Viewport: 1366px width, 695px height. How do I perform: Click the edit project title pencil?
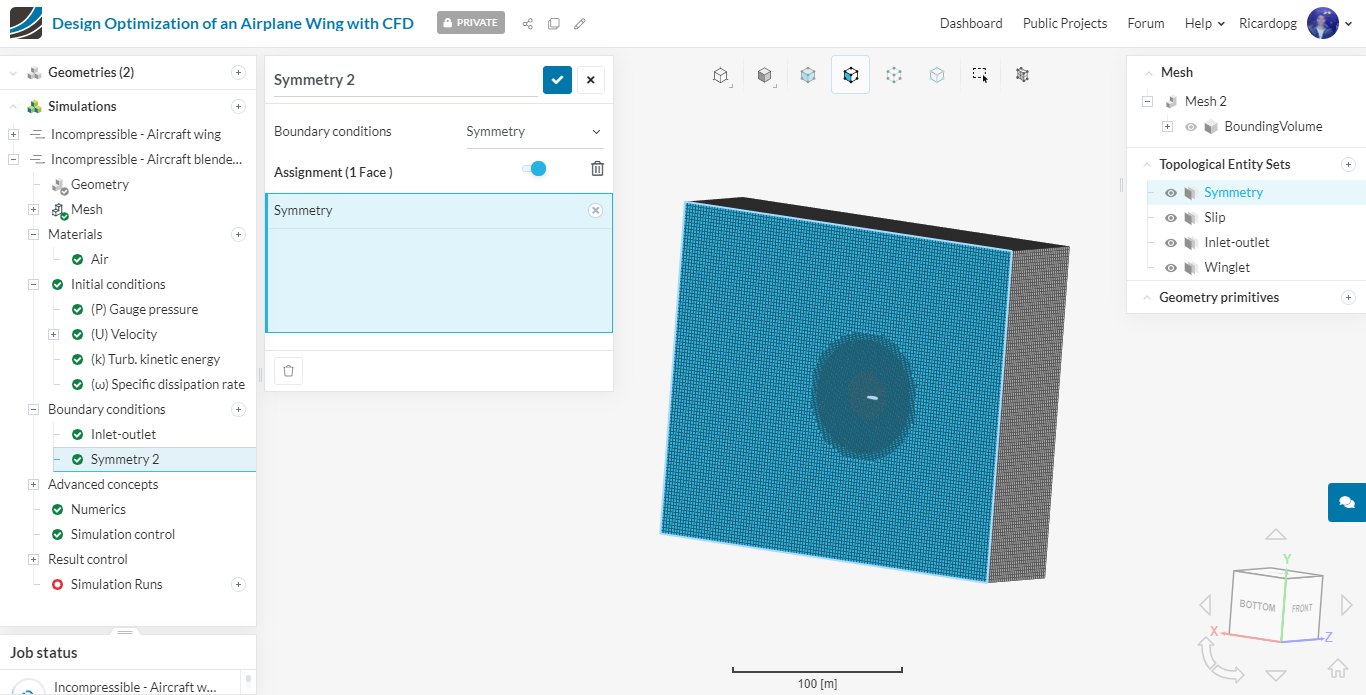tap(580, 23)
